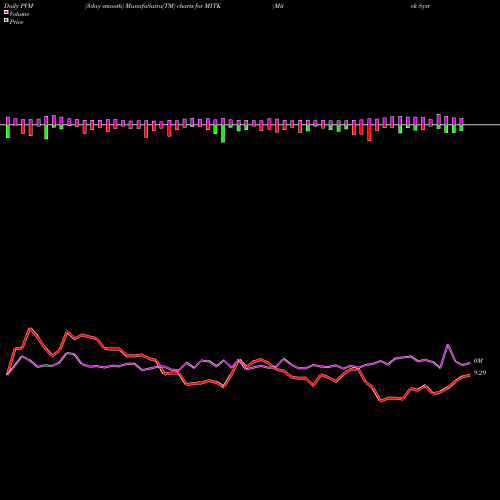Click the '0M' volume end label
This screenshot has width=500, height=500.
[478, 361]
